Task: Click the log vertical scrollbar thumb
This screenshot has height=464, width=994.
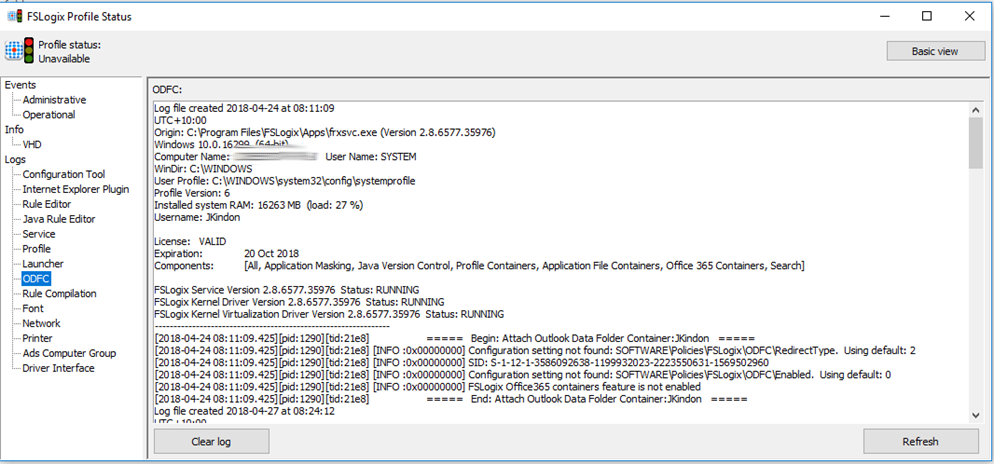Action: point(976,143)
